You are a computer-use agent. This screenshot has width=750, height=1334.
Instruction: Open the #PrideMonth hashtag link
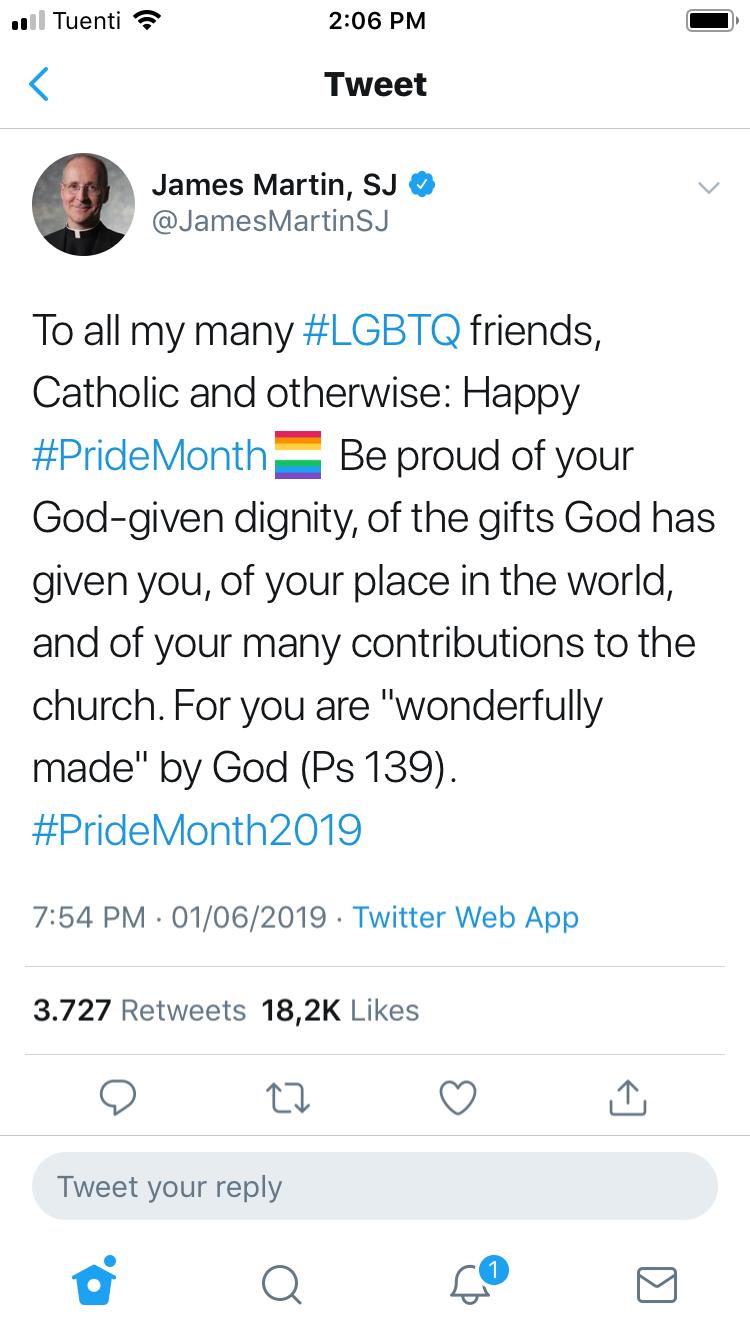(150, 456)
